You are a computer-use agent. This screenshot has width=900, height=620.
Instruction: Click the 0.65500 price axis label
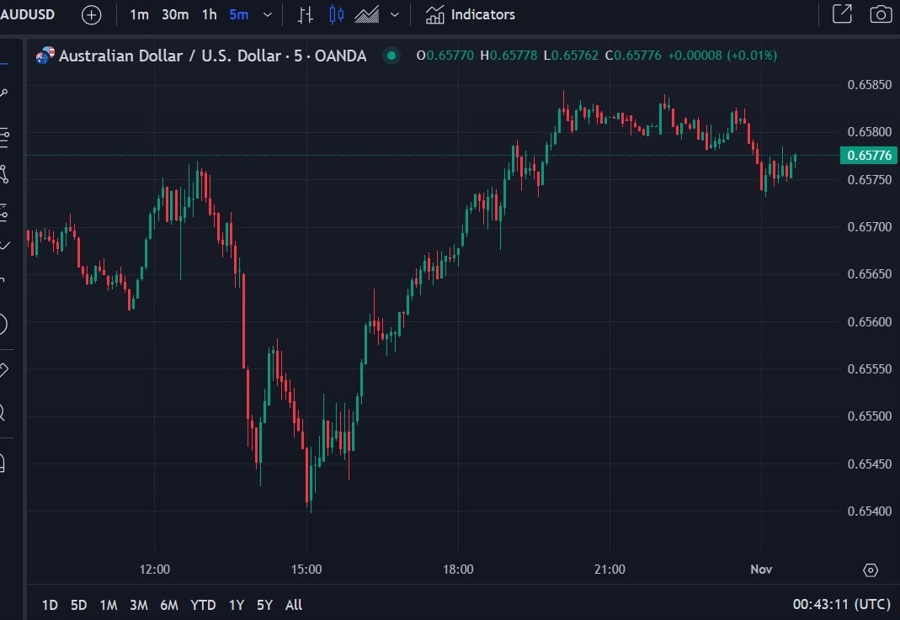coord(869,416)
